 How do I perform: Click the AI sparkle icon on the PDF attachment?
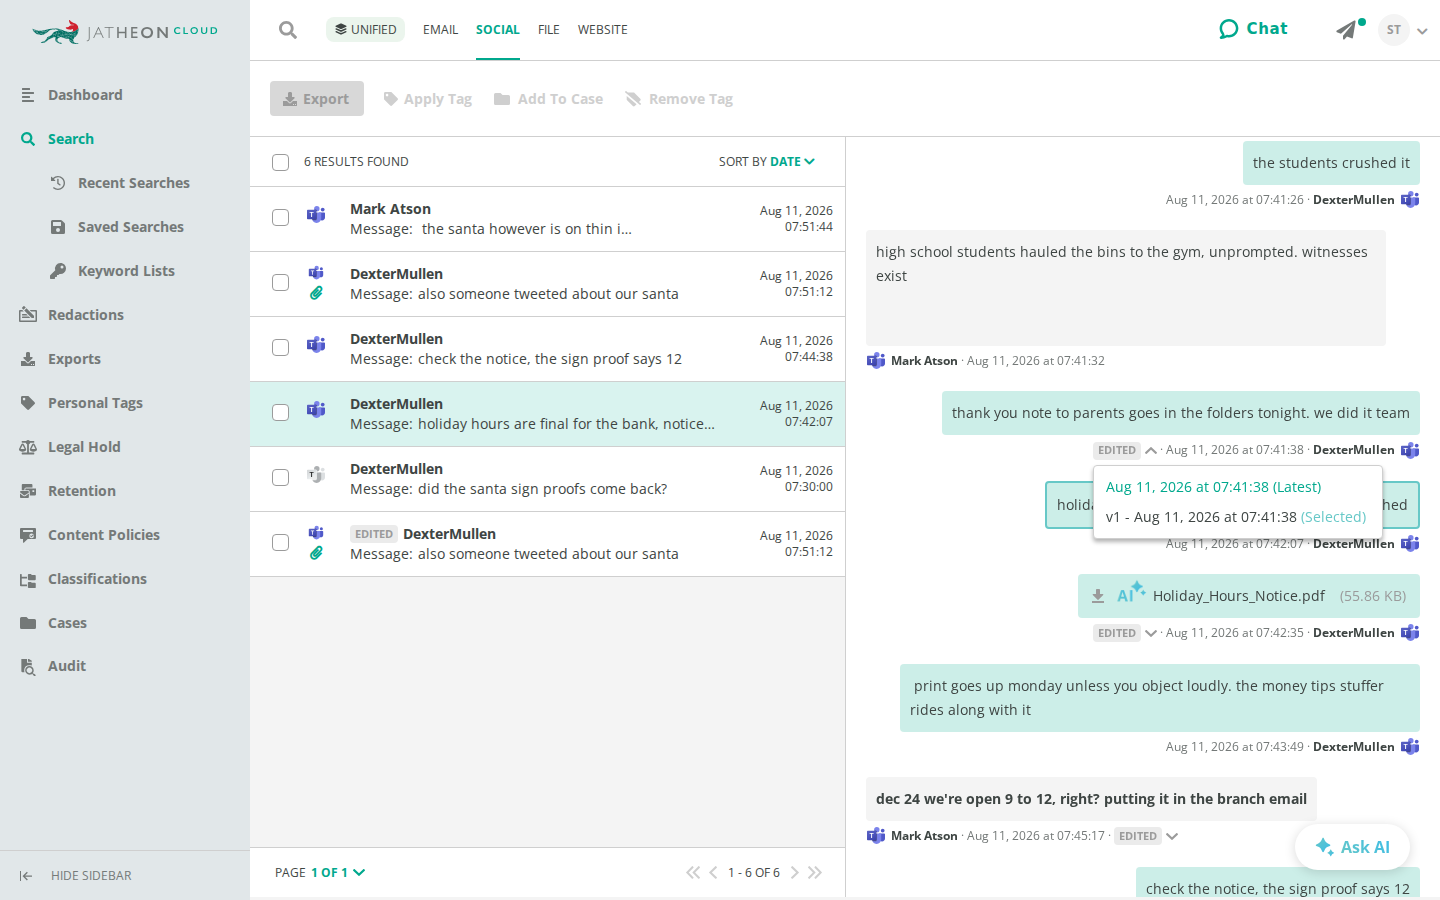(x=1131, y=593)
